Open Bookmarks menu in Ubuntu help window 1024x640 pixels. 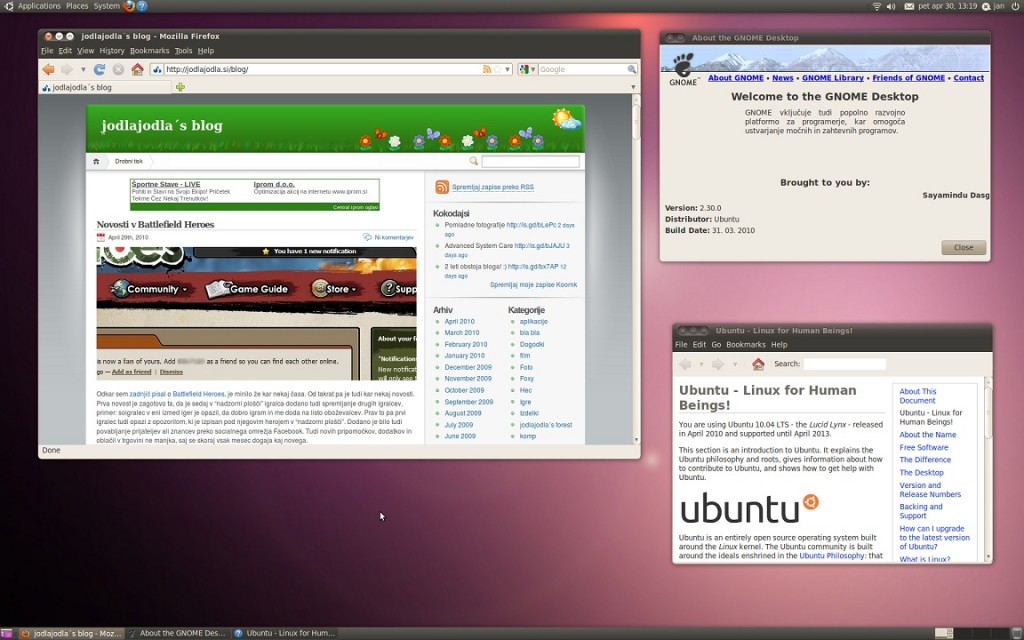(x=746, y=345)
